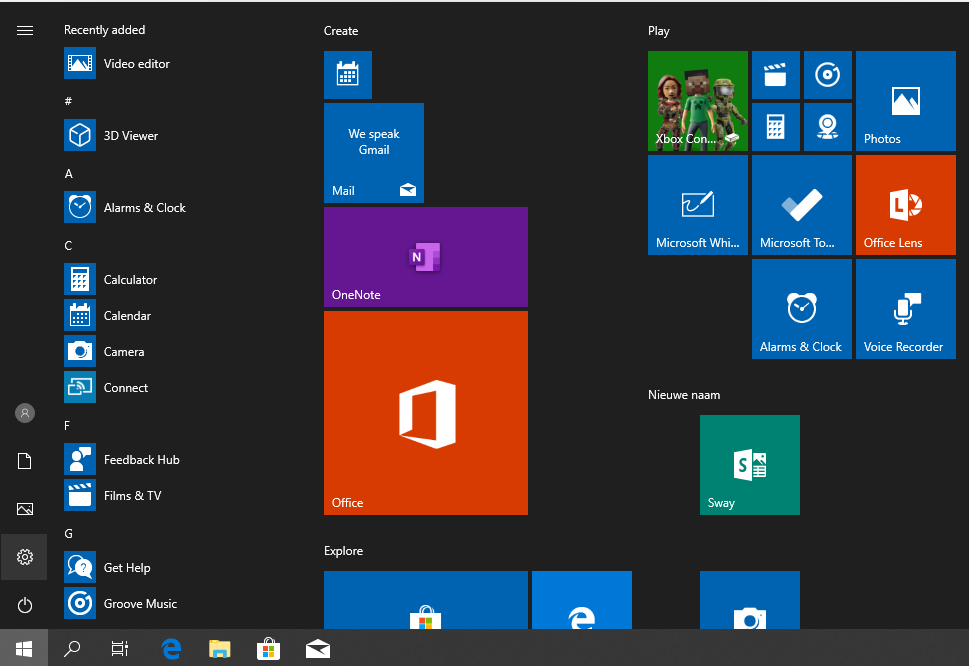Open the Xbox Console Companion tile
The height and width of the screenshot is (666, 969).
[x=698, y=101]
